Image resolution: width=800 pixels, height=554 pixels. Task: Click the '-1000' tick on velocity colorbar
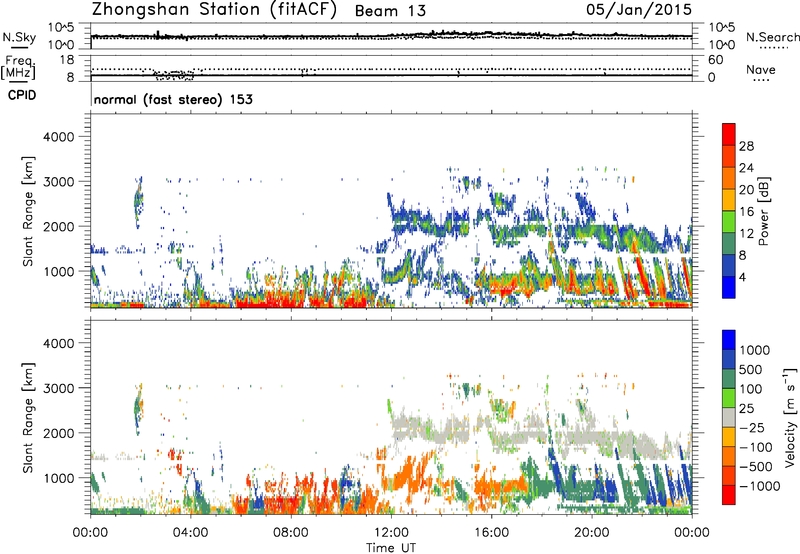tap(759, 486)
